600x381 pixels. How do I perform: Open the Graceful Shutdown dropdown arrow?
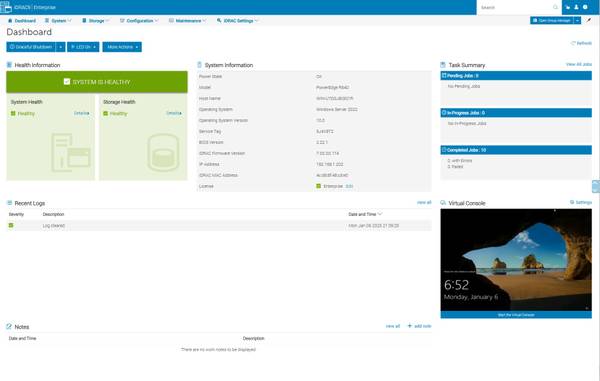[61, 47]
